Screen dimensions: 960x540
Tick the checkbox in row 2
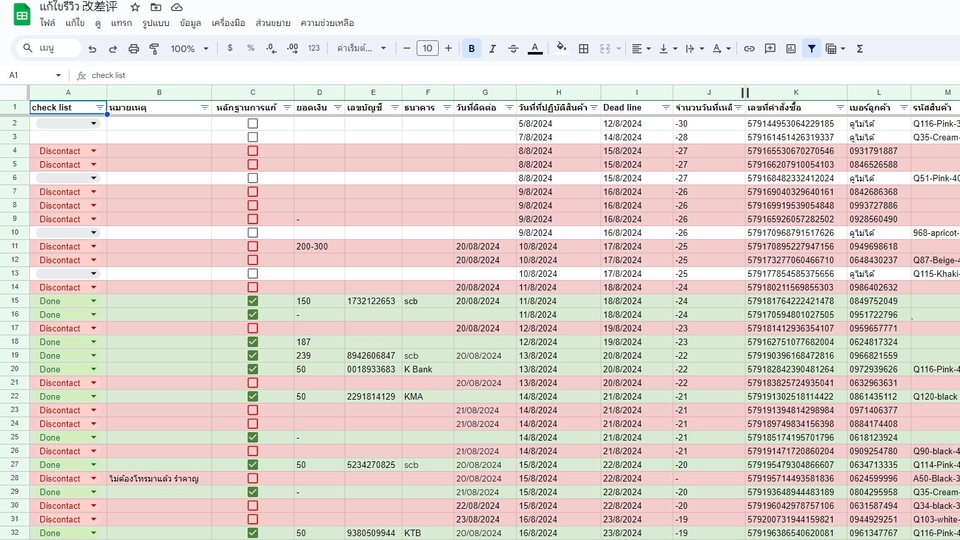point(252,123)
